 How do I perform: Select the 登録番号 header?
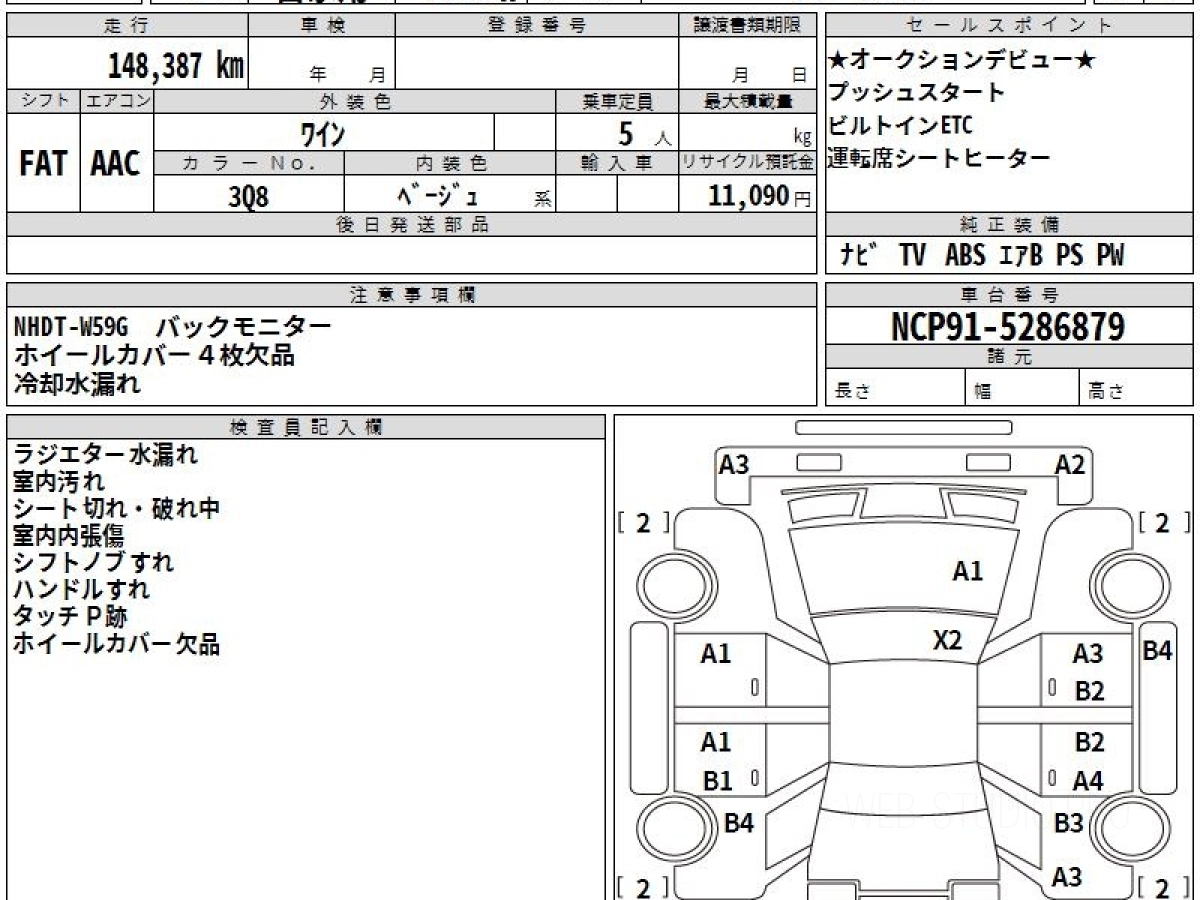[x=537, y=26]
